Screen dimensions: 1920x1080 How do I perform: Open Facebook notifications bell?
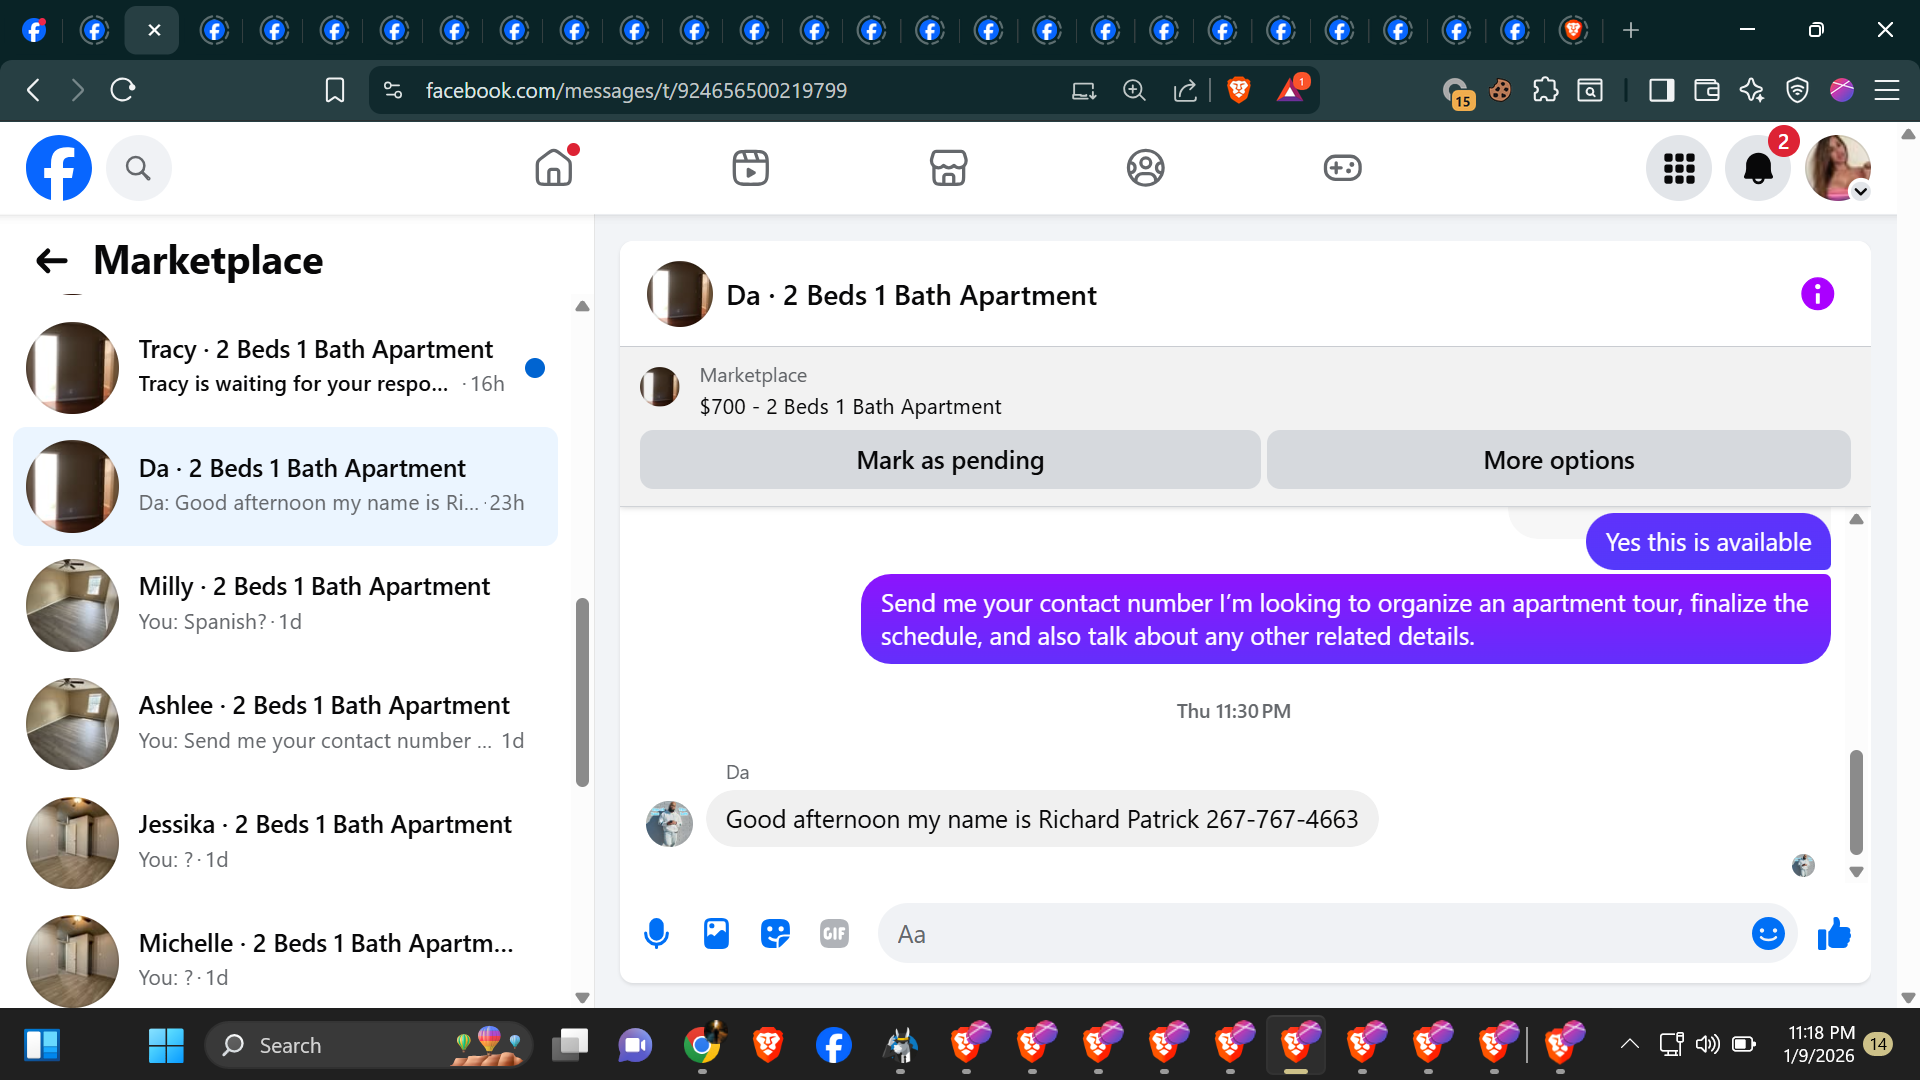pyautogui.click(x=1757, y=168)
